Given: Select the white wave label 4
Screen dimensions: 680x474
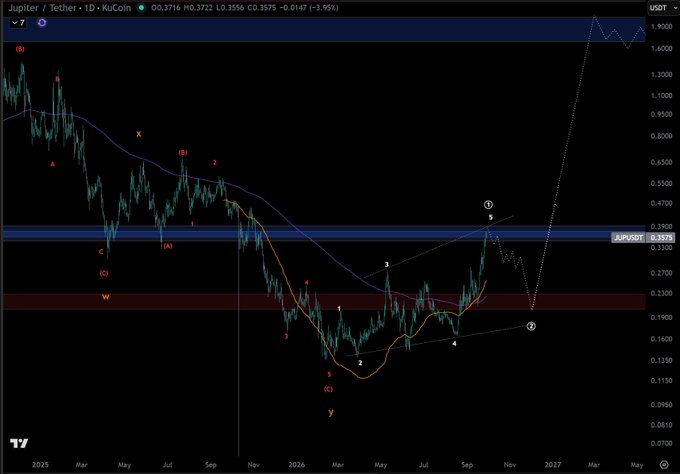Looking at the screenshot, I should pos(454,343).
